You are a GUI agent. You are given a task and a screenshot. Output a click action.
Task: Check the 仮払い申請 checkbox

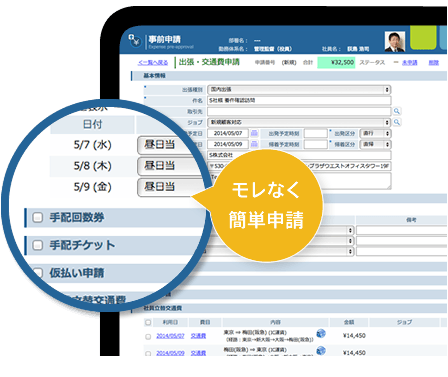click(38, 273)
